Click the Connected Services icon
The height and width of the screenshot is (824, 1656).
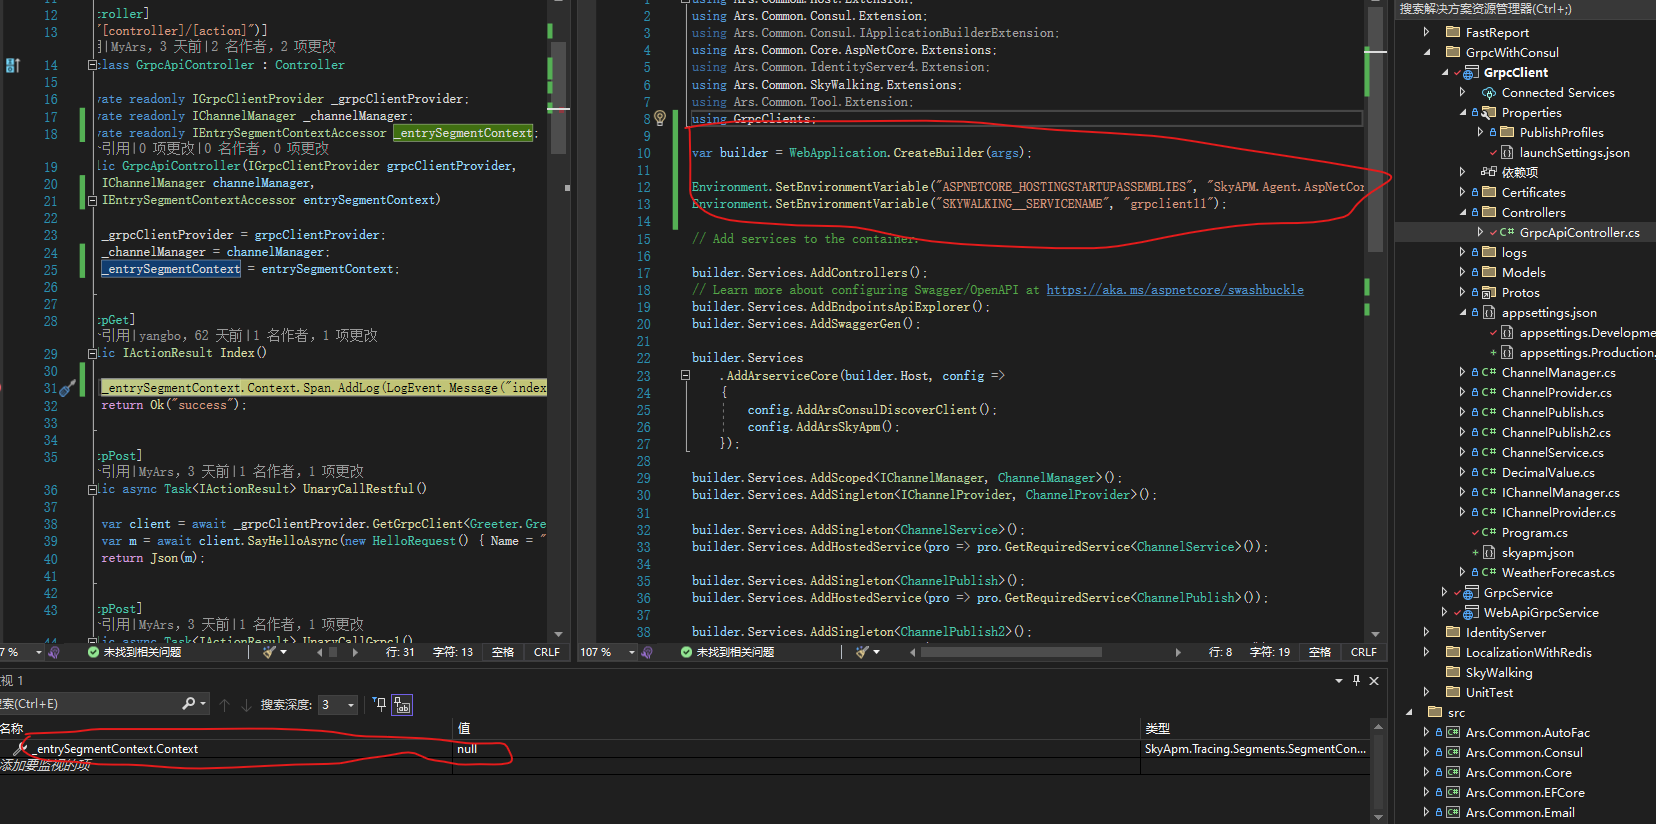(x=1489, y=92)
